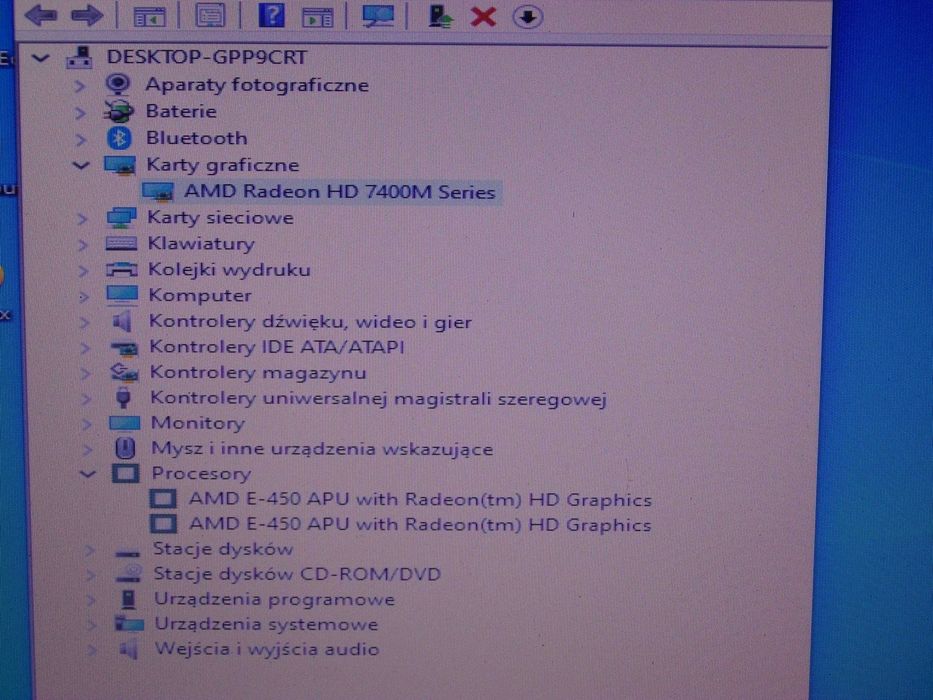Select Urządzenia systemowe label

[266, 624]
